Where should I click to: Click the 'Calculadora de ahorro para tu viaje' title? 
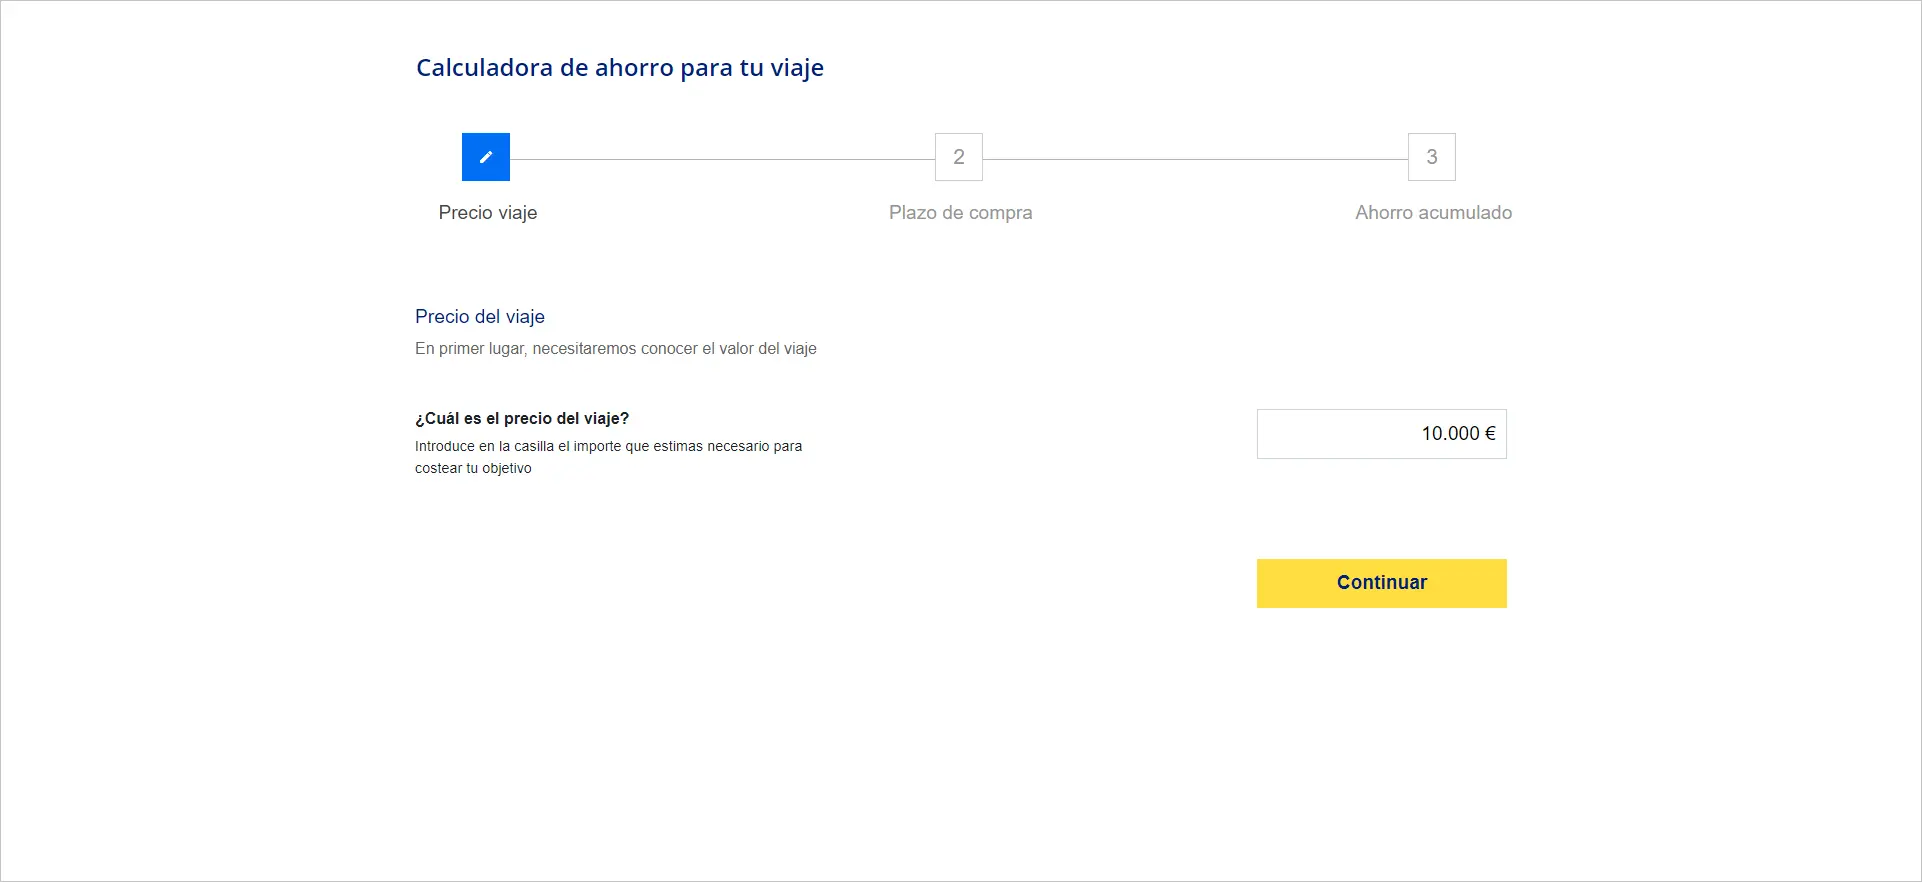[620, 68]
